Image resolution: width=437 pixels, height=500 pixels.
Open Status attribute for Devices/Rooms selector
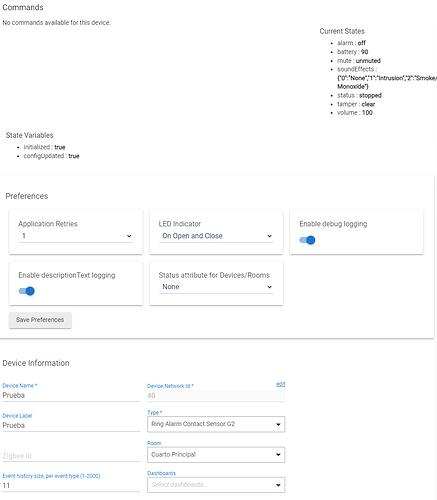[x=216, y=287]
